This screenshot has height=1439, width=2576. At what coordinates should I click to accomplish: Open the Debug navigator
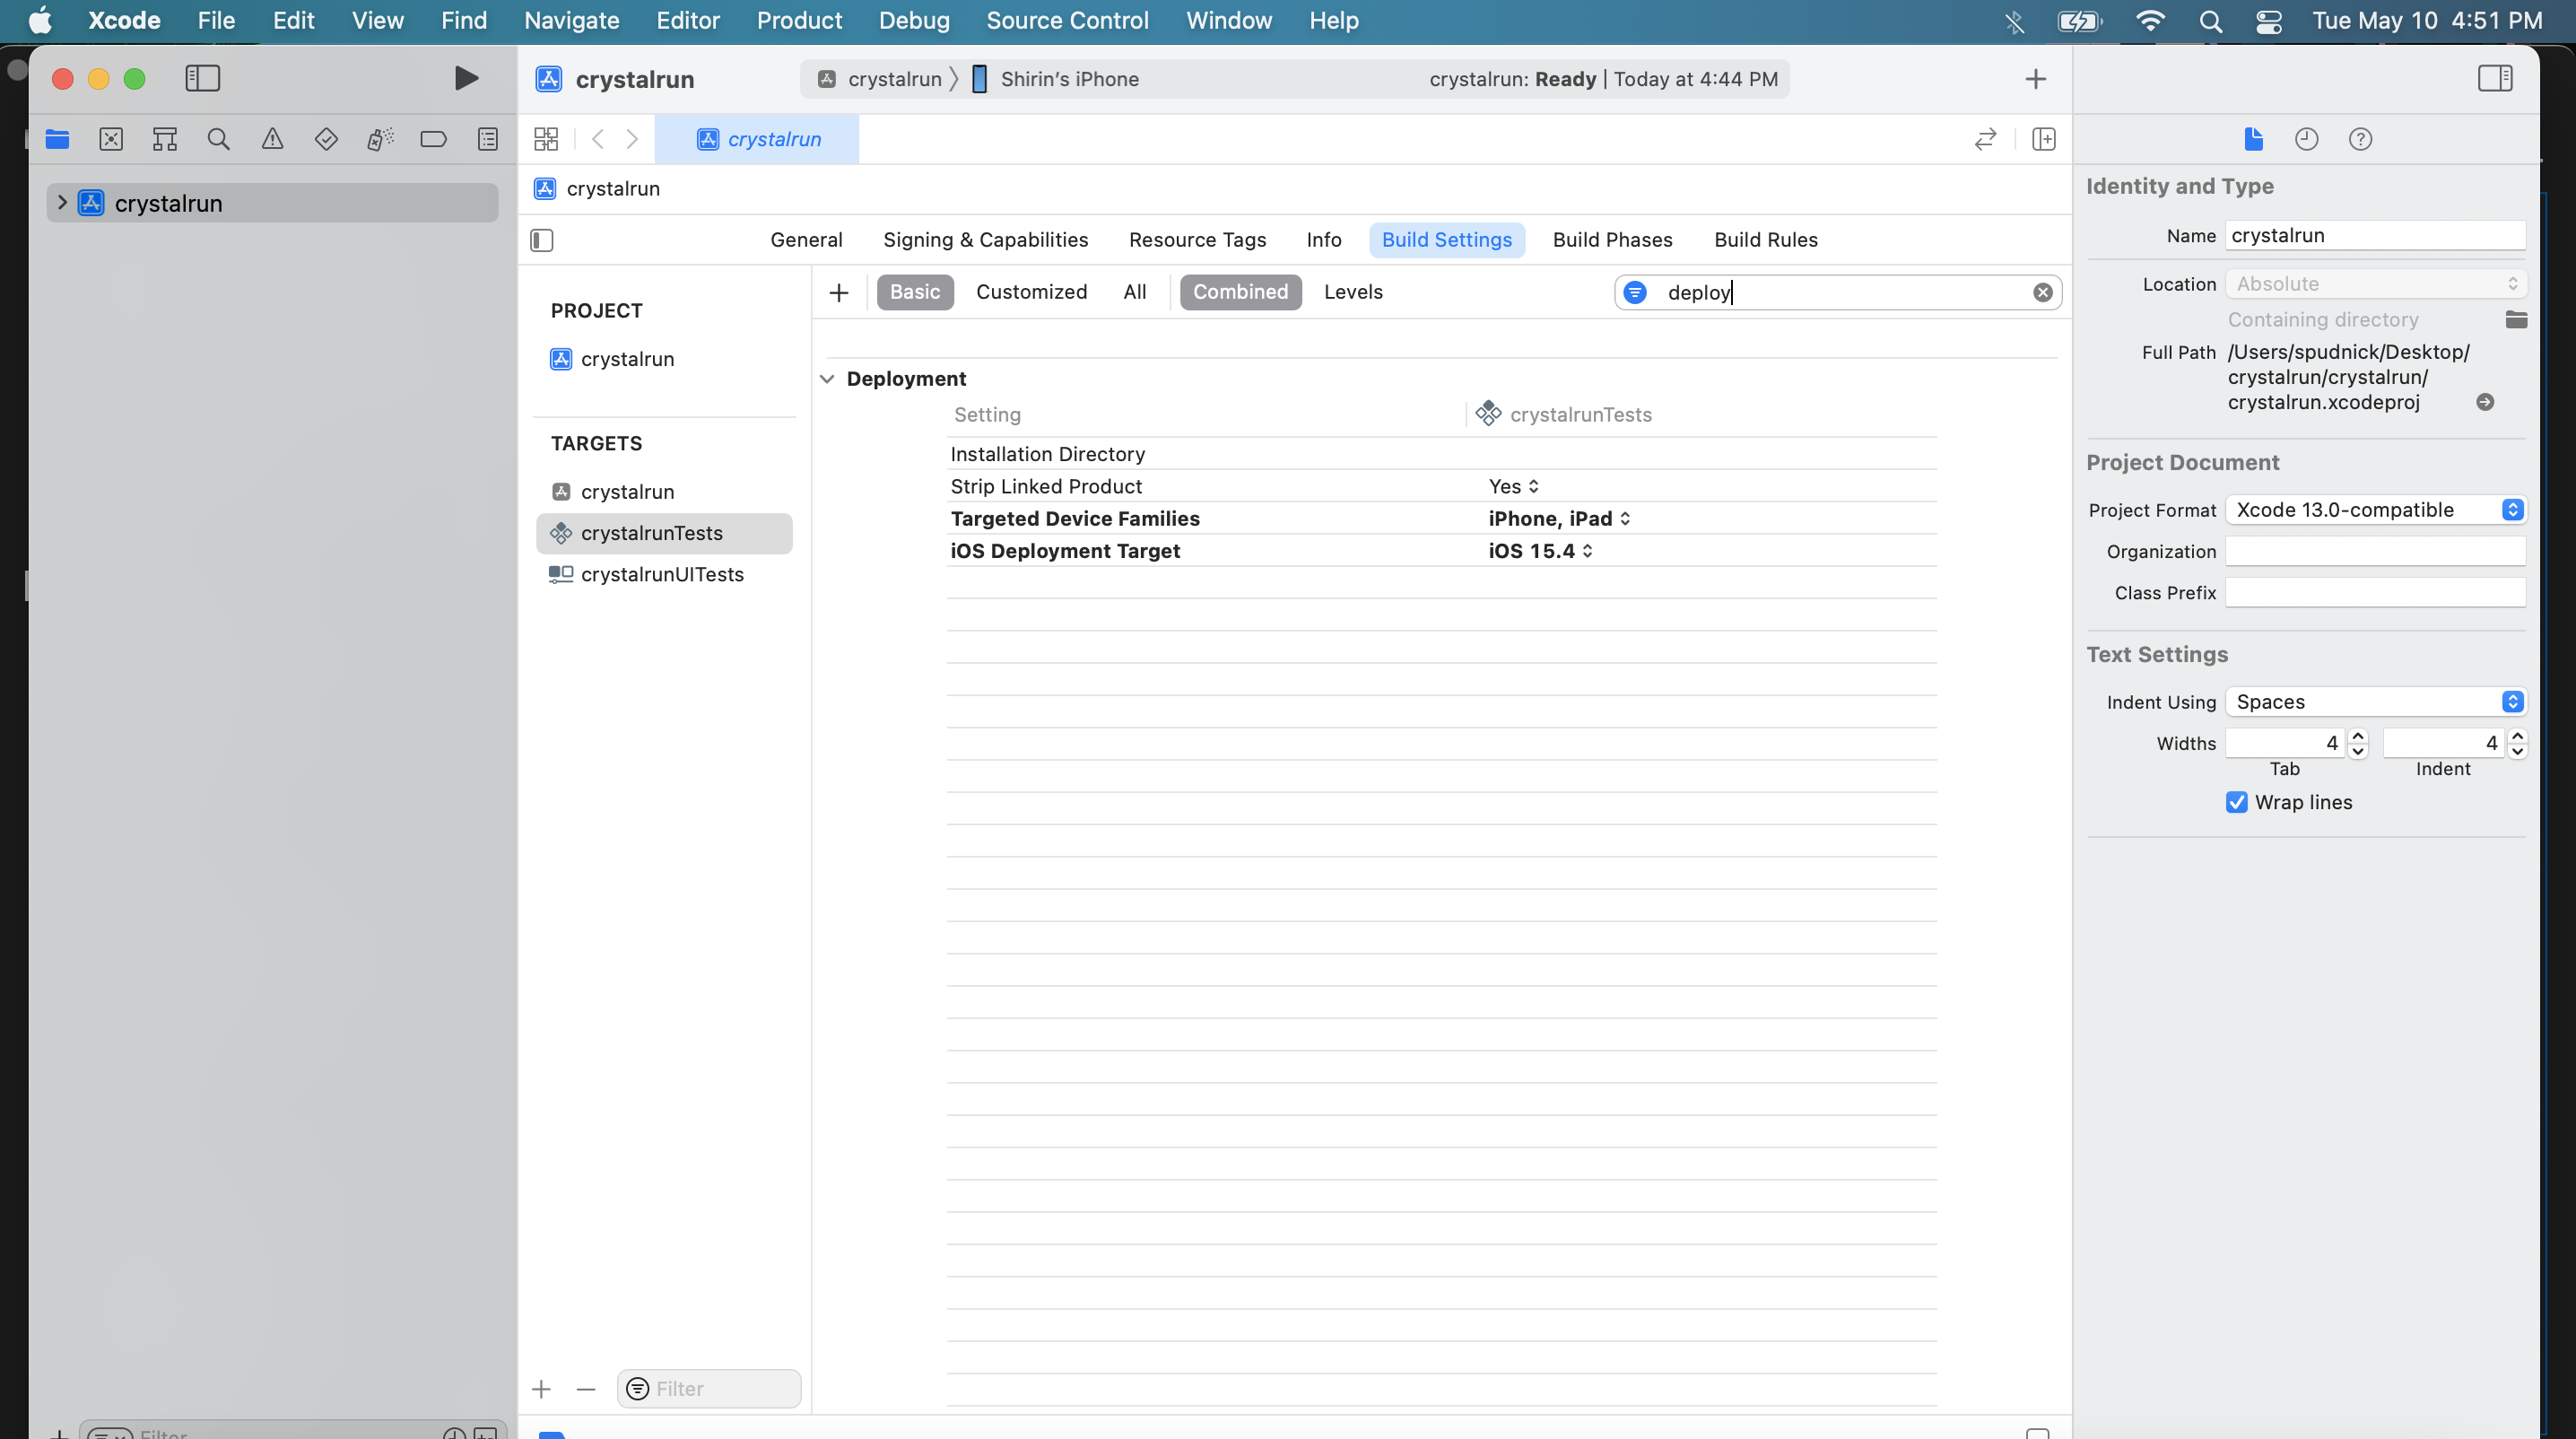380,139
